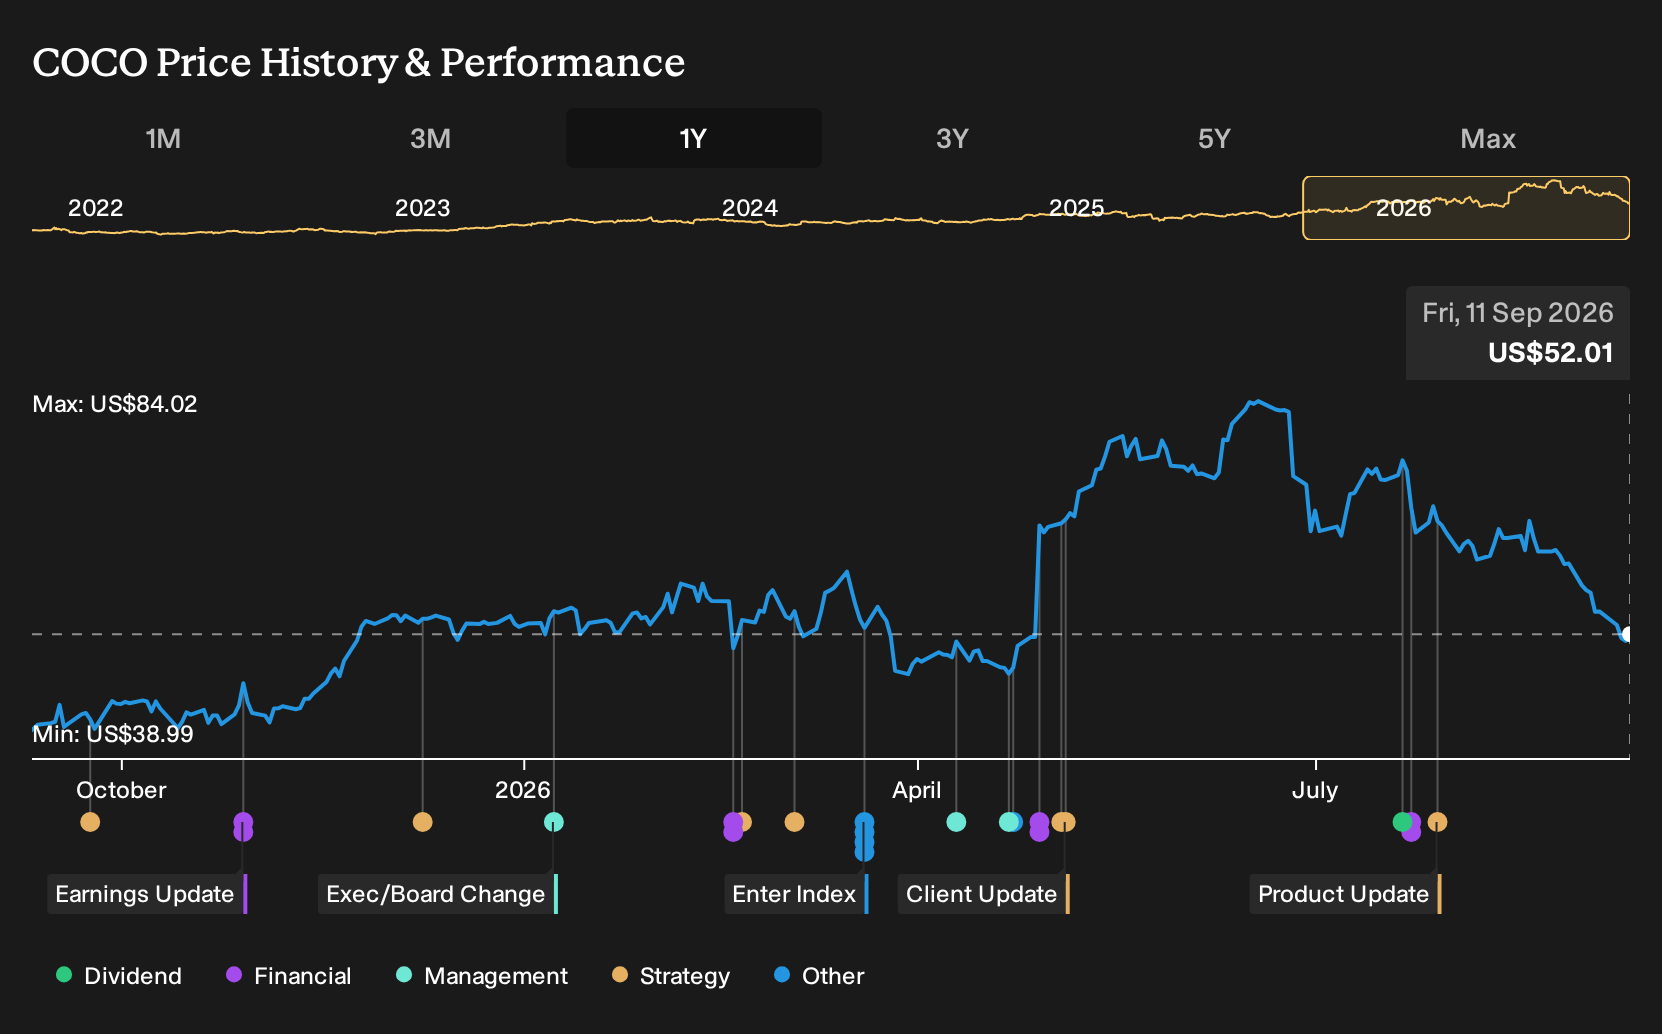Open the 5Y range tab
The height and width of the screenshot is (1034, 1662).
[x=1214, y=138]
